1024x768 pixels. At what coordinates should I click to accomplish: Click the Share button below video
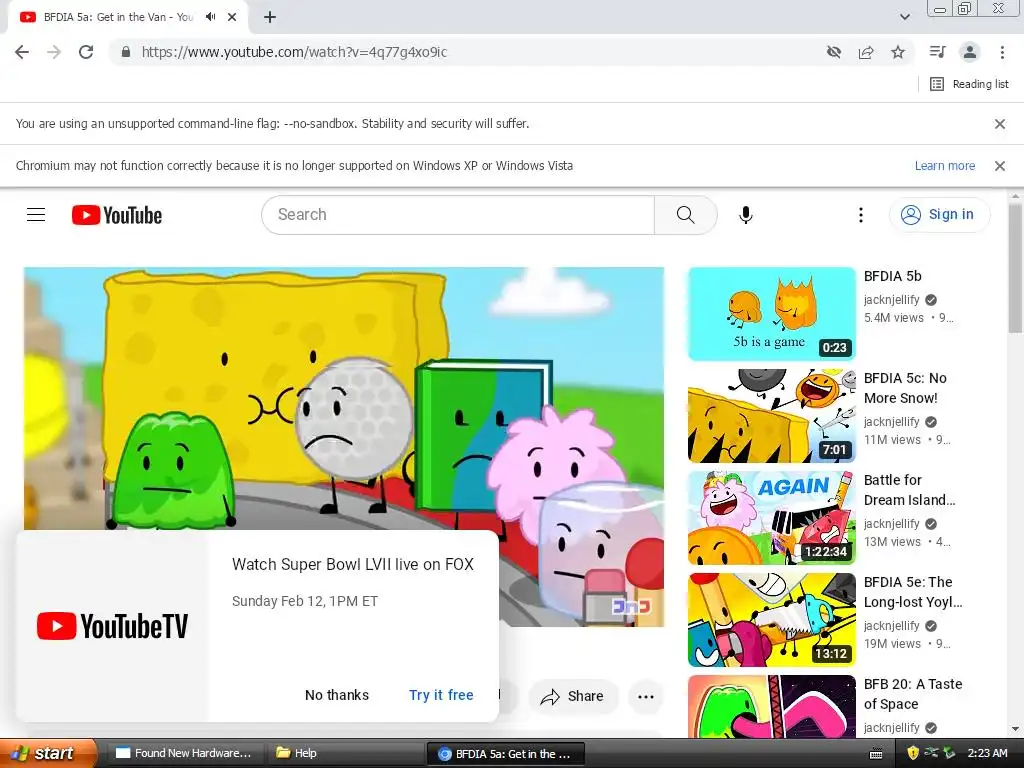tap(572, 696)
